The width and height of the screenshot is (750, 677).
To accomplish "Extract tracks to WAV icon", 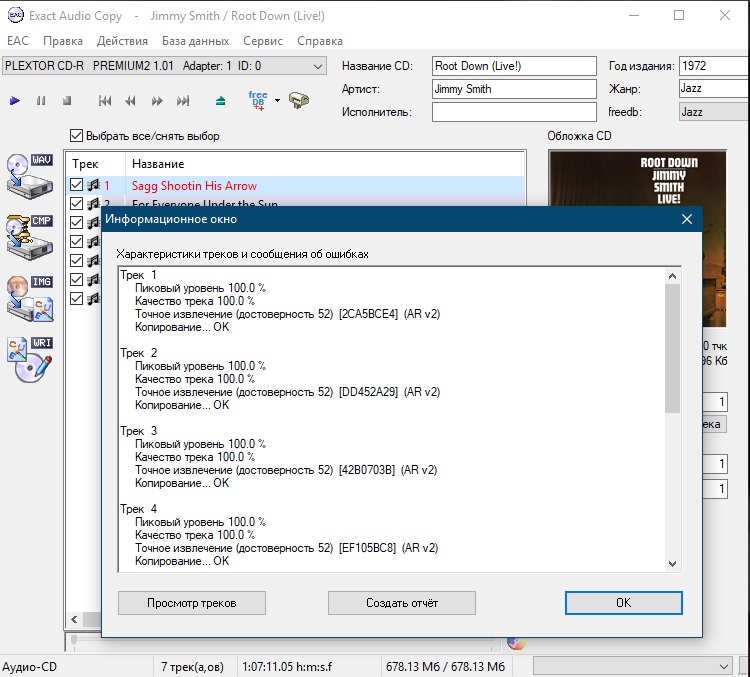I will [x=30, y=176].
